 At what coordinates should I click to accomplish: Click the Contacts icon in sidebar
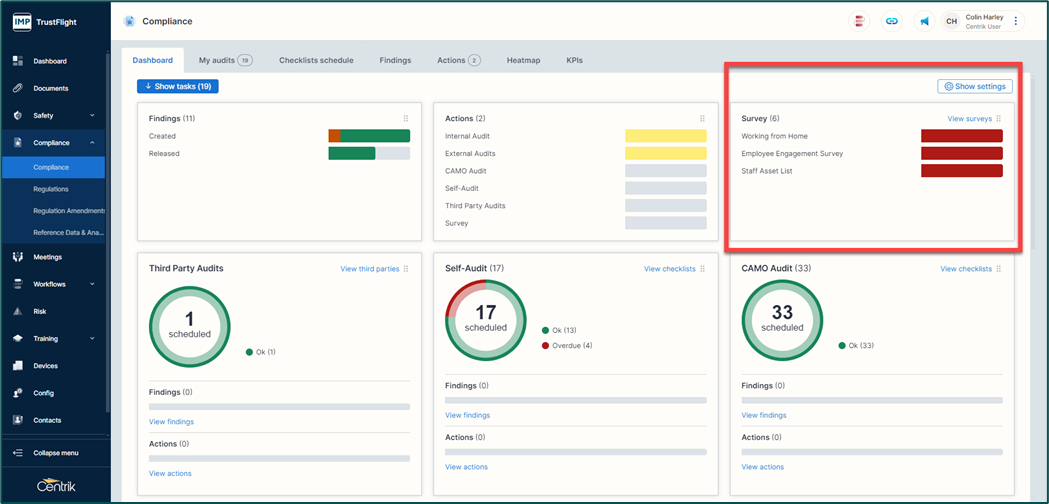[x=17, y=420]
